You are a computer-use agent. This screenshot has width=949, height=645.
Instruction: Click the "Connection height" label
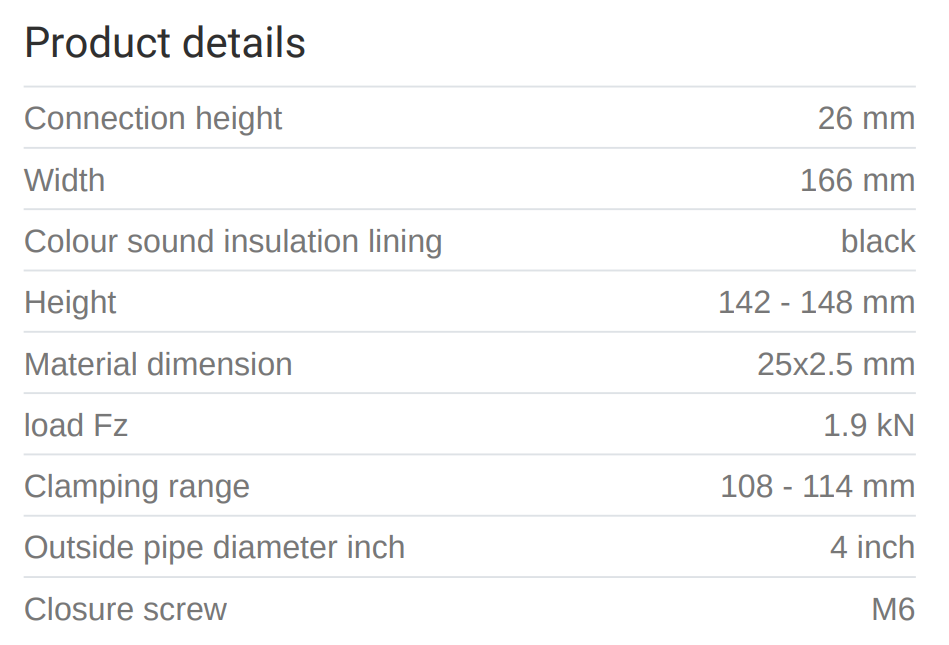pos(153,118)
